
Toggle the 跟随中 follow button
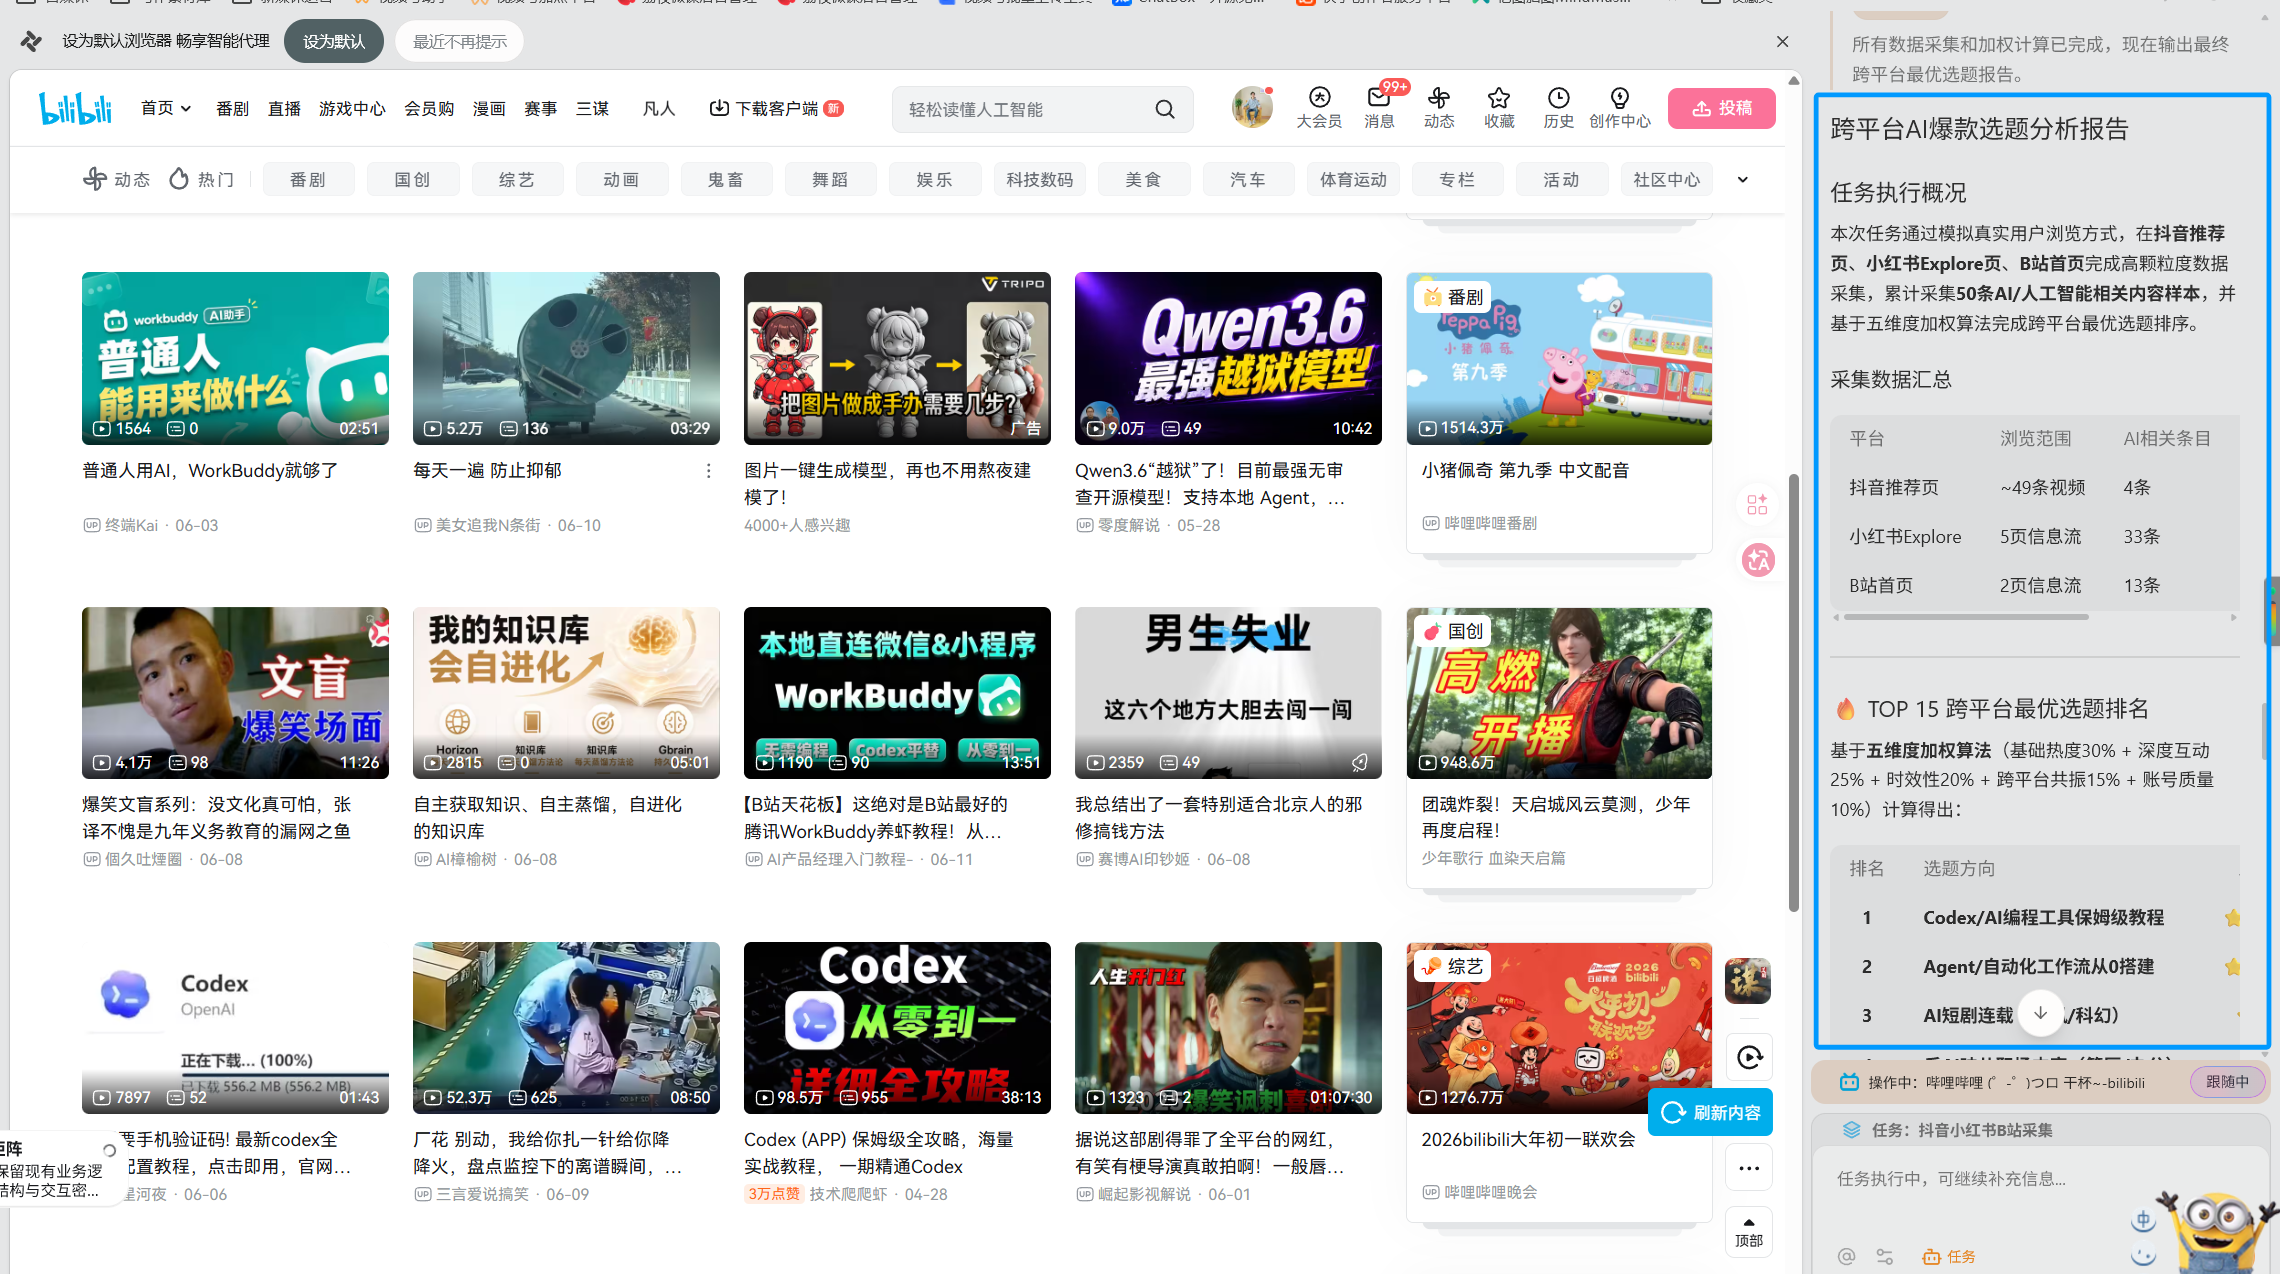(2227, 1082)
